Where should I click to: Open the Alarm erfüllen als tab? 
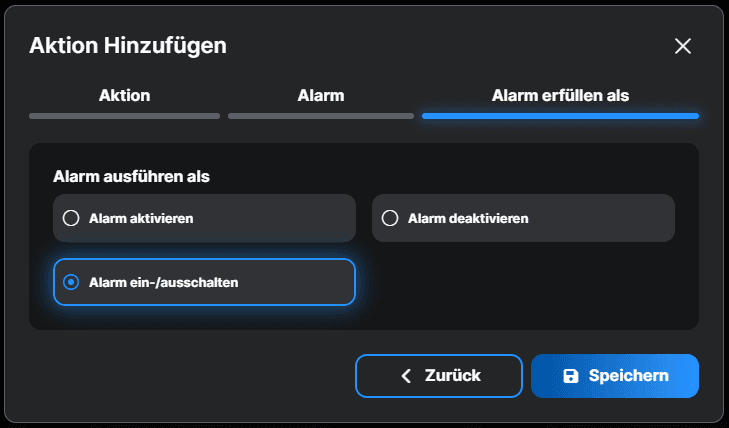(560, 96)
